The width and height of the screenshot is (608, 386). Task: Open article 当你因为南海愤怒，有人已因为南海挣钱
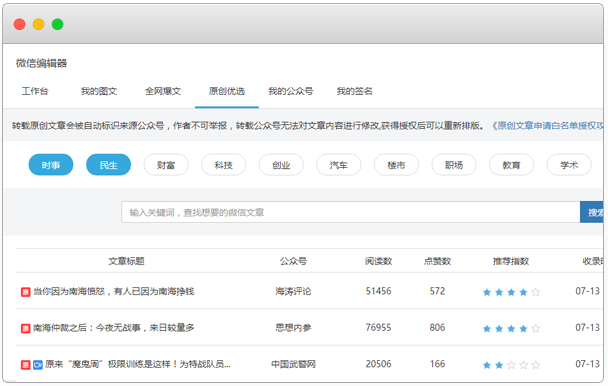point(114,291)
